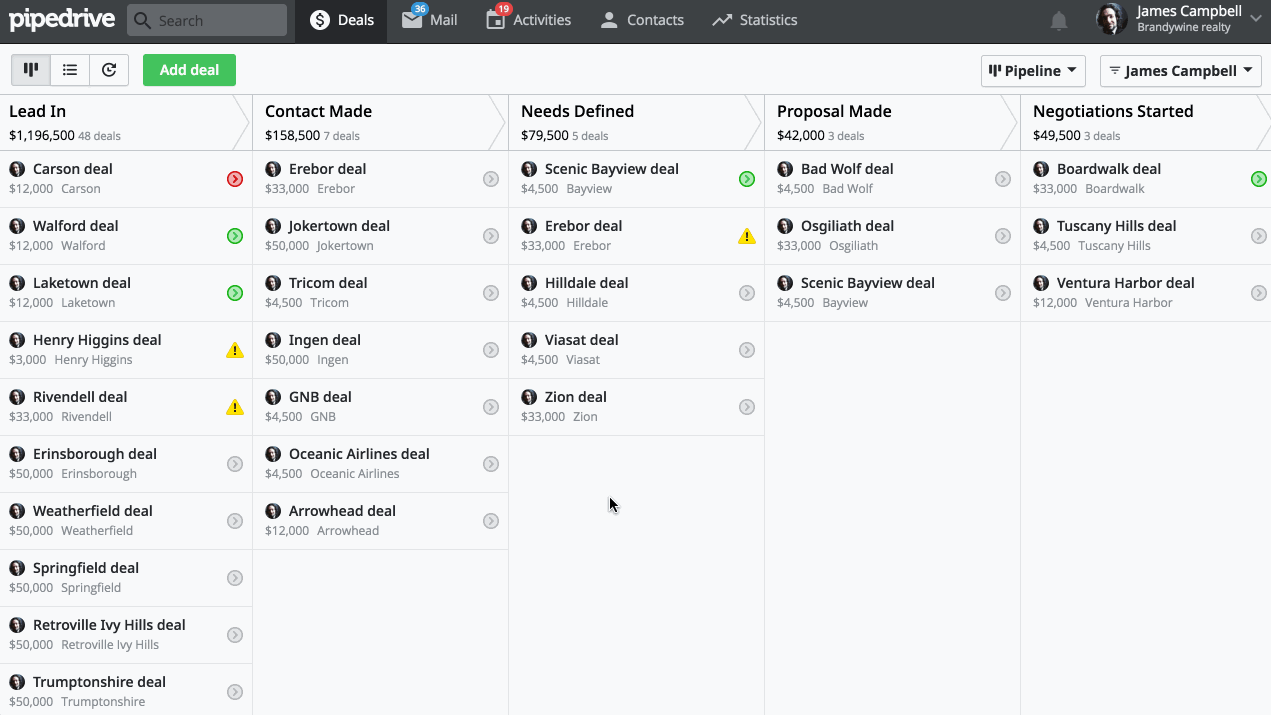Click the Henry Higgins contact name
The height and width of the screenshot is (715, 1271).
pyautogui.click(x=93, y=360)
